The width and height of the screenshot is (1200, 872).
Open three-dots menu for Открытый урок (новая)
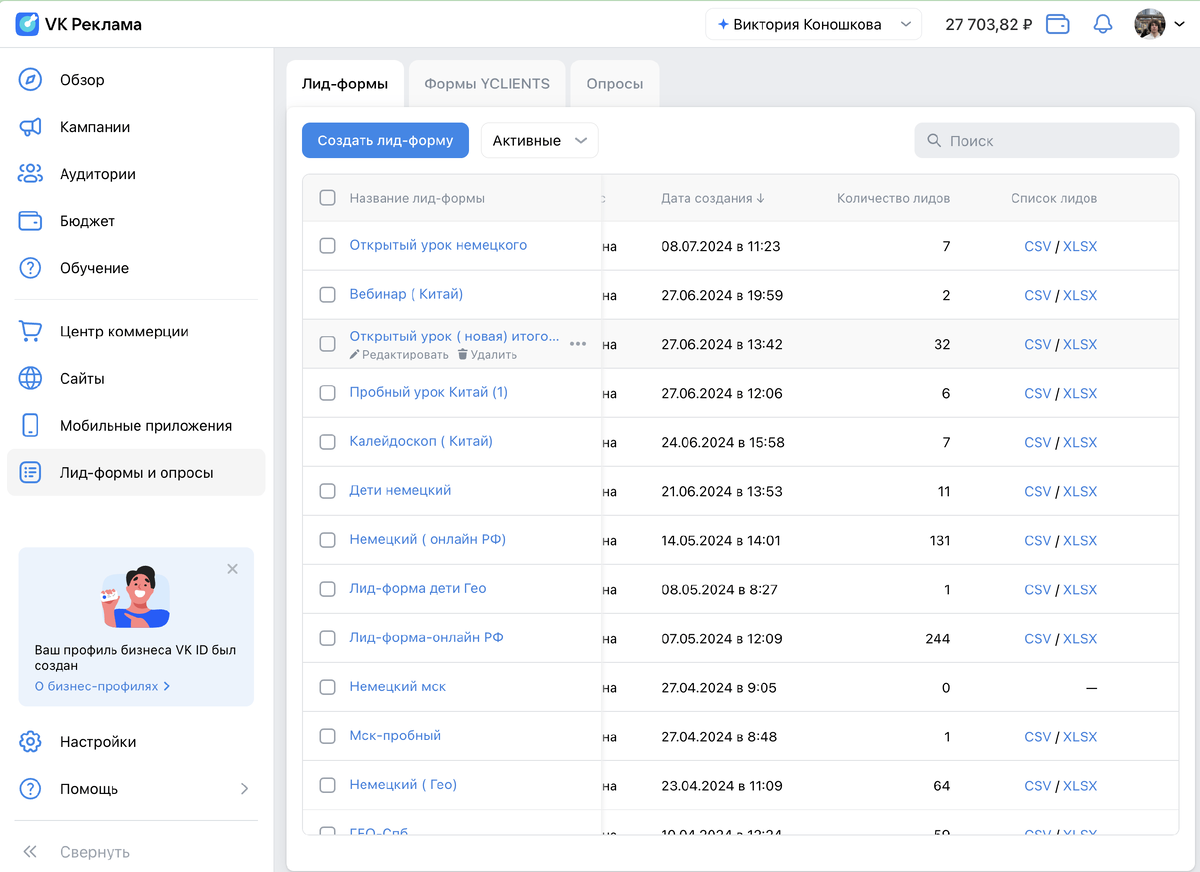pos(578,344)
